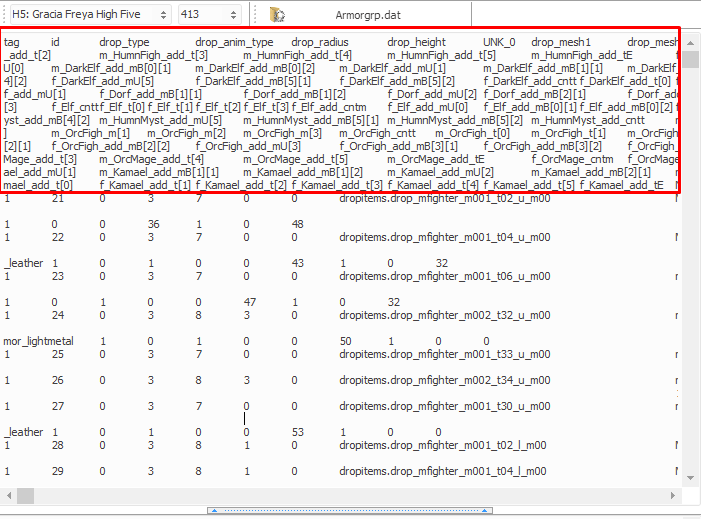Click the toolbar grip next to folder icon
This screenshot has width=701, height=519.
tap(256, 15)
